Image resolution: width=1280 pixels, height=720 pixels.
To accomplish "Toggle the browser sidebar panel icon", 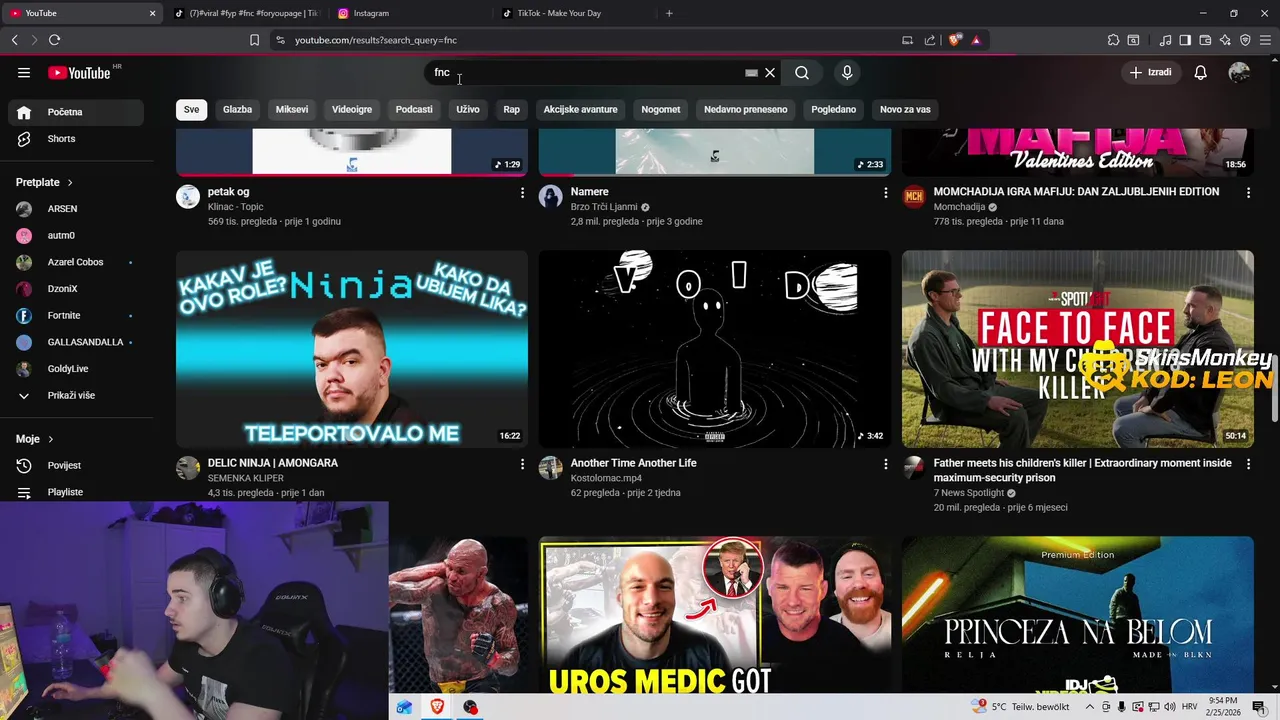I will (x=1185, y=40).
